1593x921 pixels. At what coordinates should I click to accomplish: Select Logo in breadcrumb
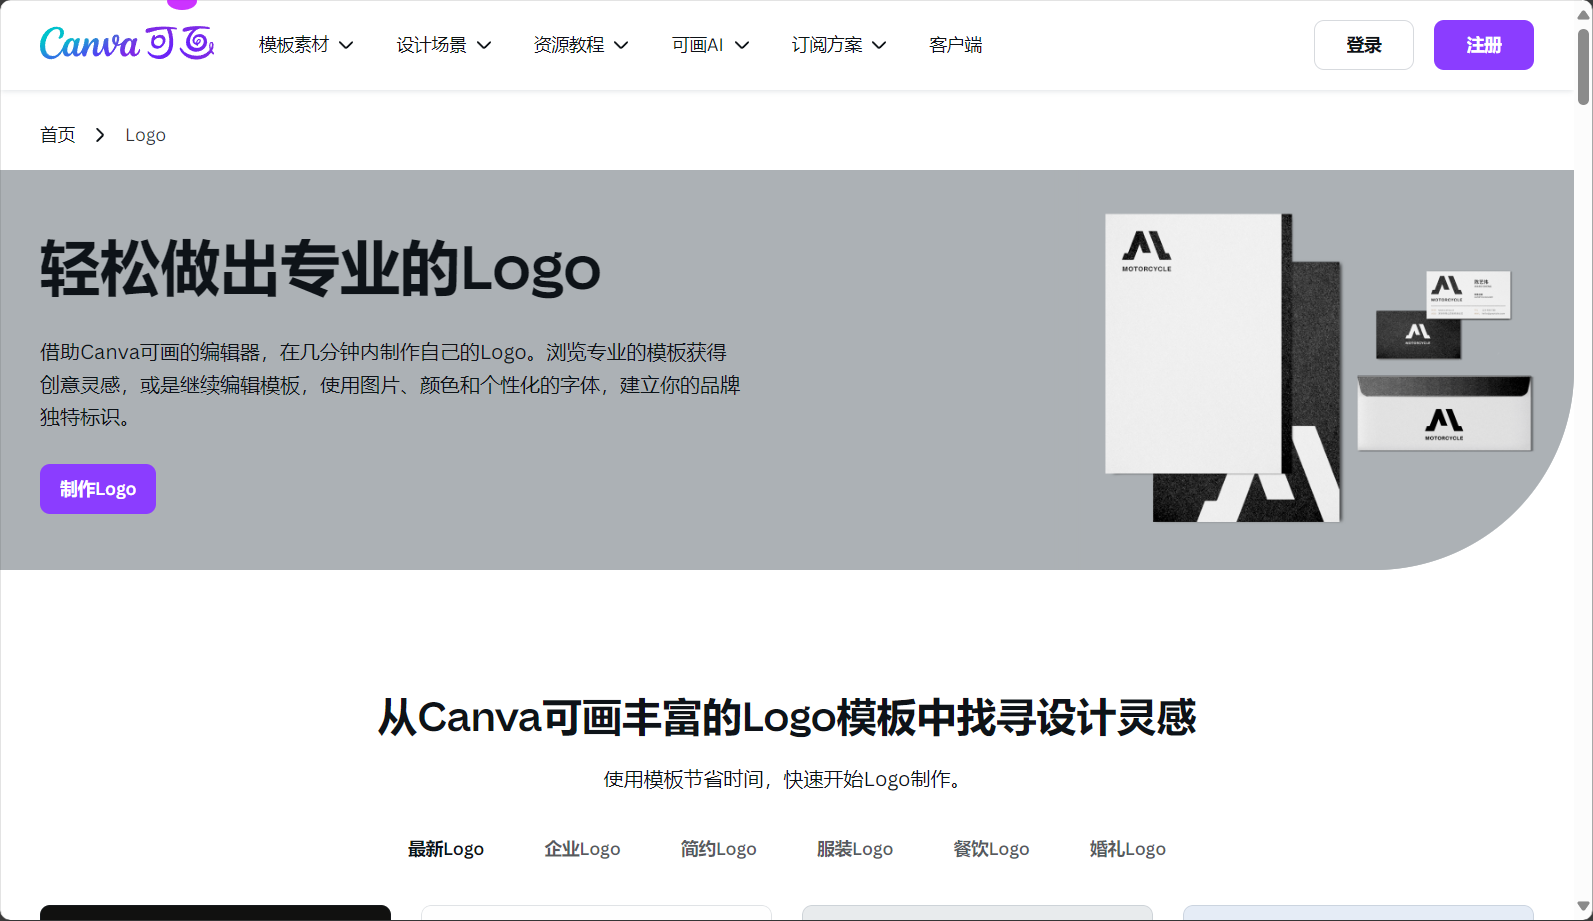click(145, 135)
